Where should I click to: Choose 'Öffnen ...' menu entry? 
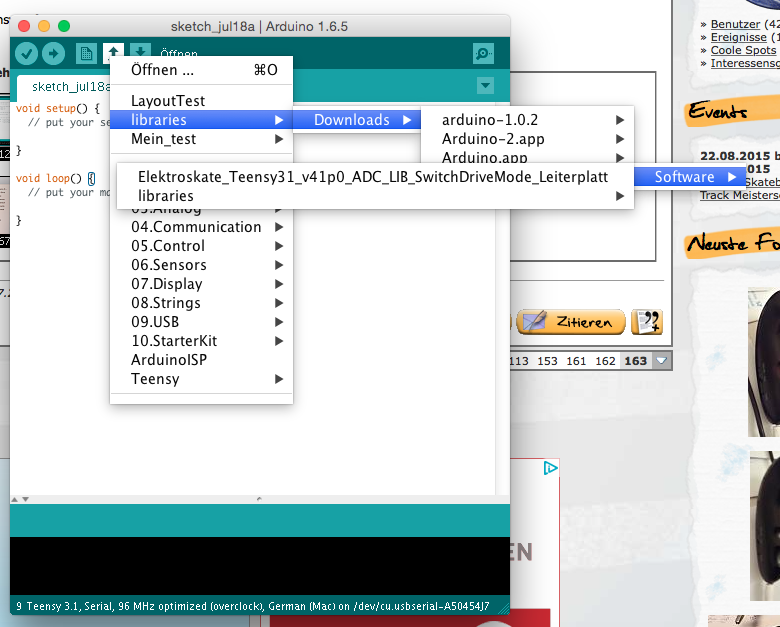coord(201,70)
